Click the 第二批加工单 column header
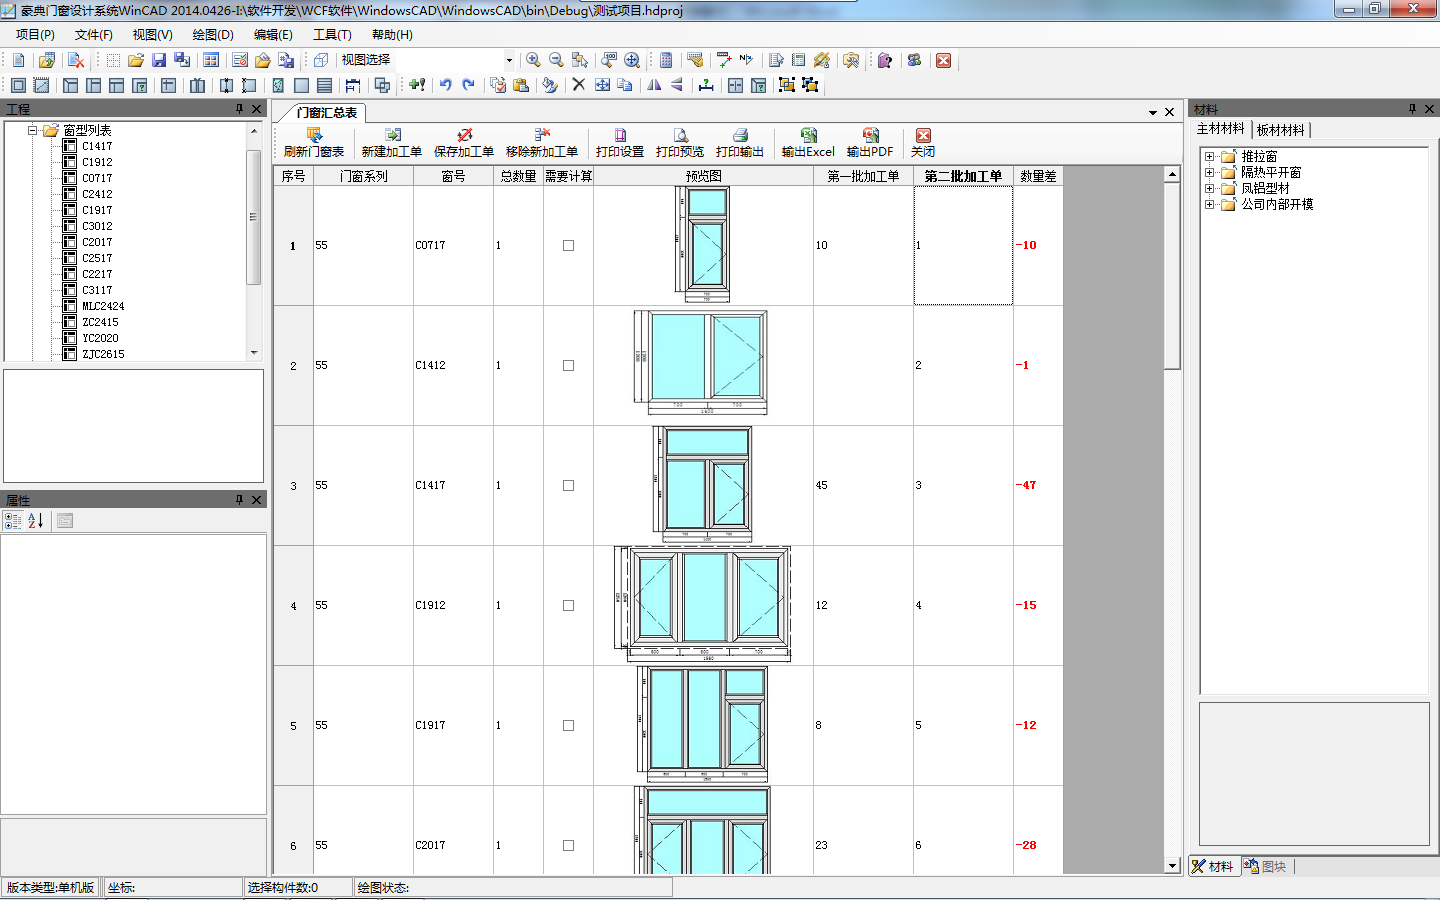Screen dimensions: 1440x900 pos(963,176)
